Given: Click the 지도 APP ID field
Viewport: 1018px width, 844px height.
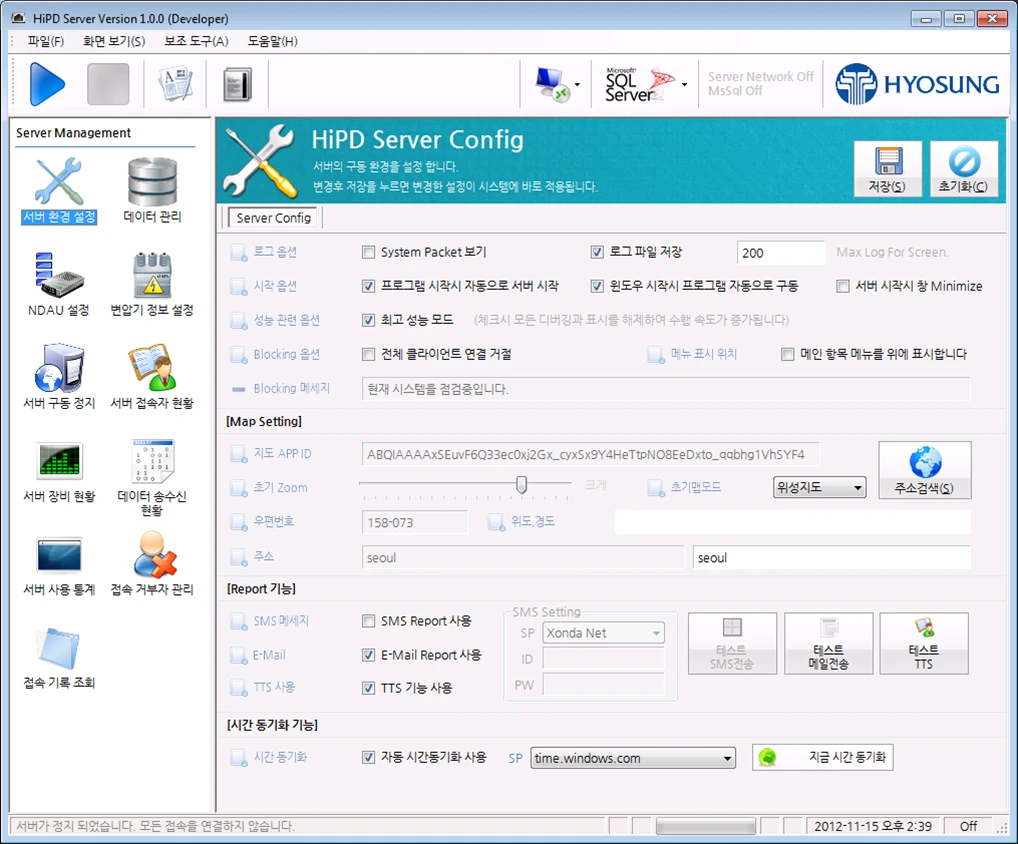Looking at the screenshot, I should tap(590, 454).
